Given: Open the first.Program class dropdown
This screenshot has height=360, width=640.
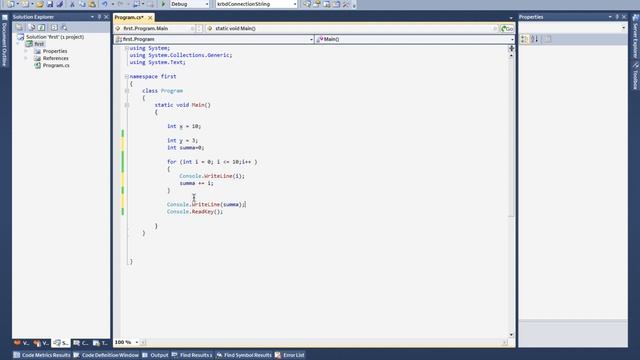Looking at the screenshot, I should (x=311, y=40).
